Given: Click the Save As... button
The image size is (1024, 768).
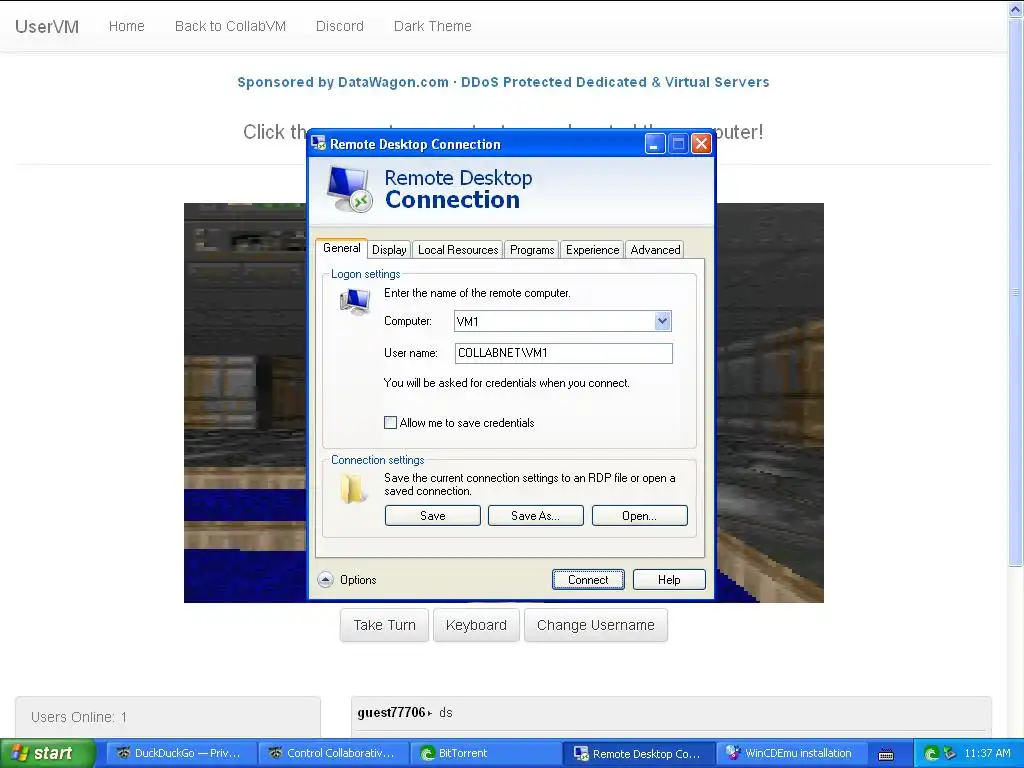Looking at the screenshot, I should point(536,515).
